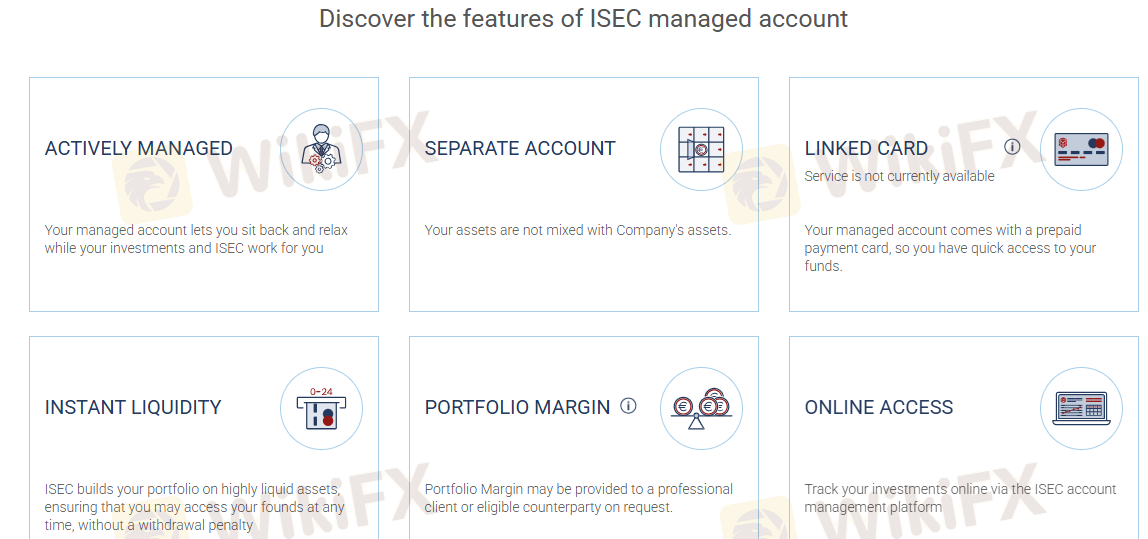Click the text about ISEC account management platform

pos(961,498)
